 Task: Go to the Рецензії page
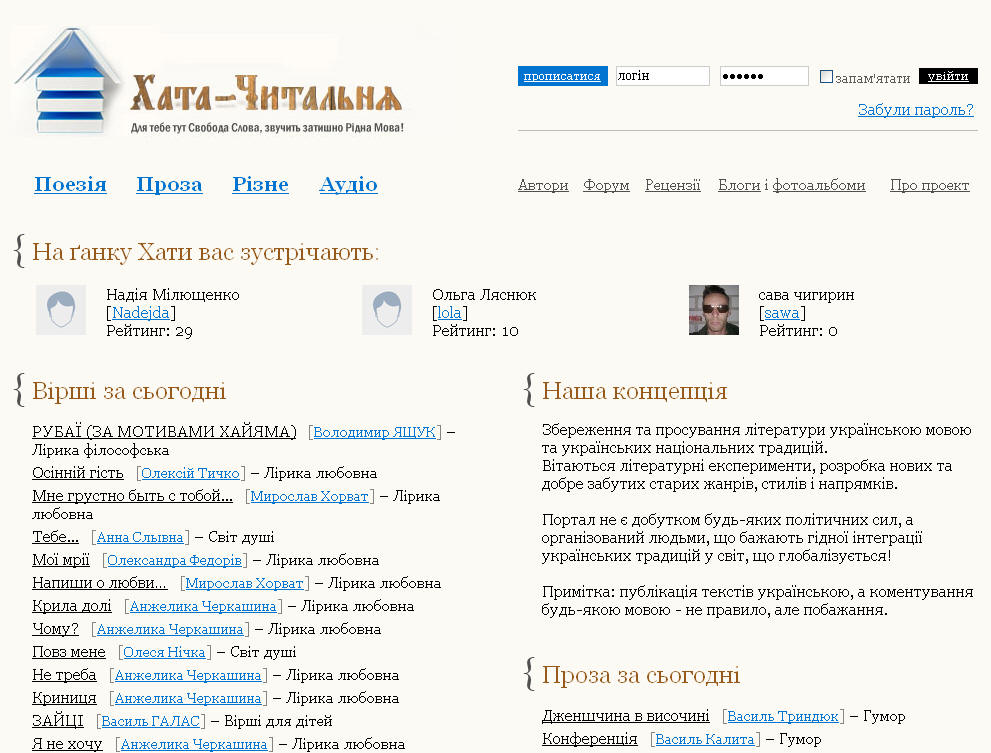tap(672, 185)
